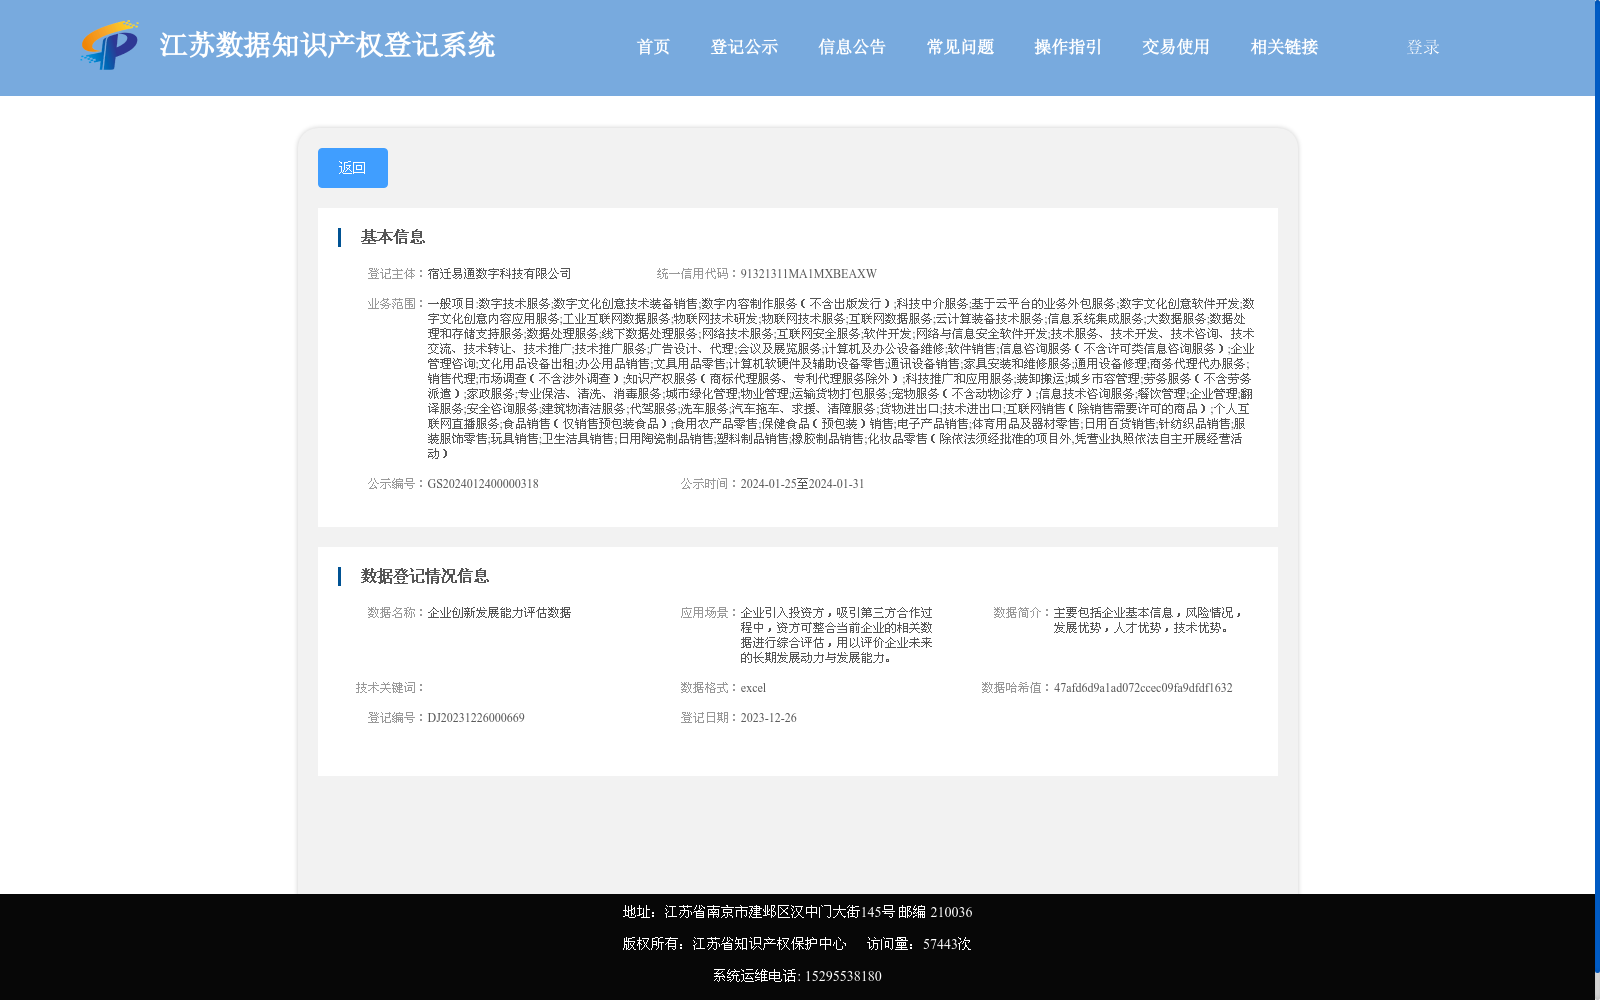Viewport: 1600px width, 1000px height.
Task: Open the 登记公示 menu item
Action: point(744,47)
